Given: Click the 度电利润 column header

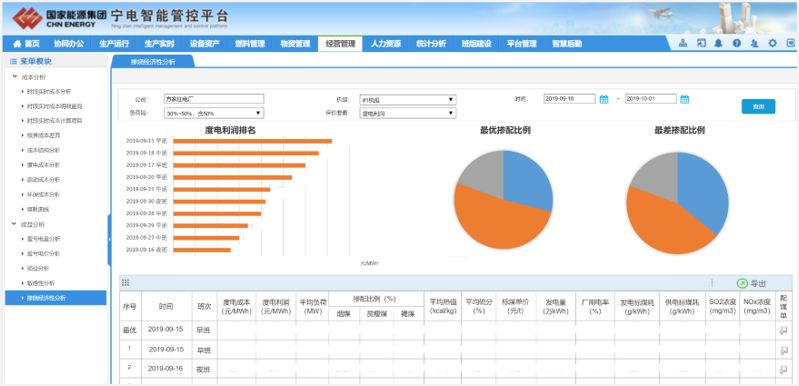Looking at the screenshot, I should pyautogui.click(x=276, y=306).
